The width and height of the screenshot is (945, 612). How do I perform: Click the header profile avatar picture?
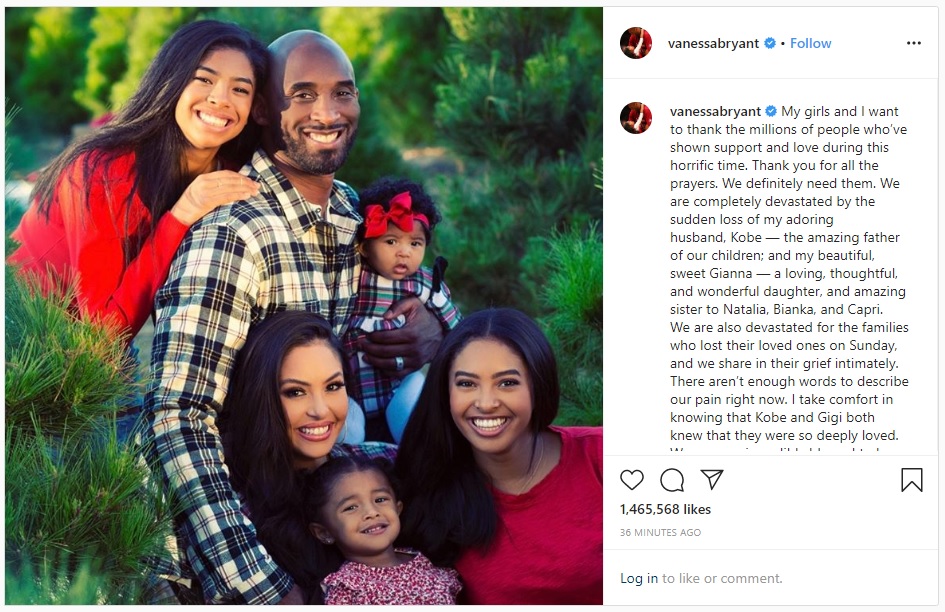tap(636, 43)
